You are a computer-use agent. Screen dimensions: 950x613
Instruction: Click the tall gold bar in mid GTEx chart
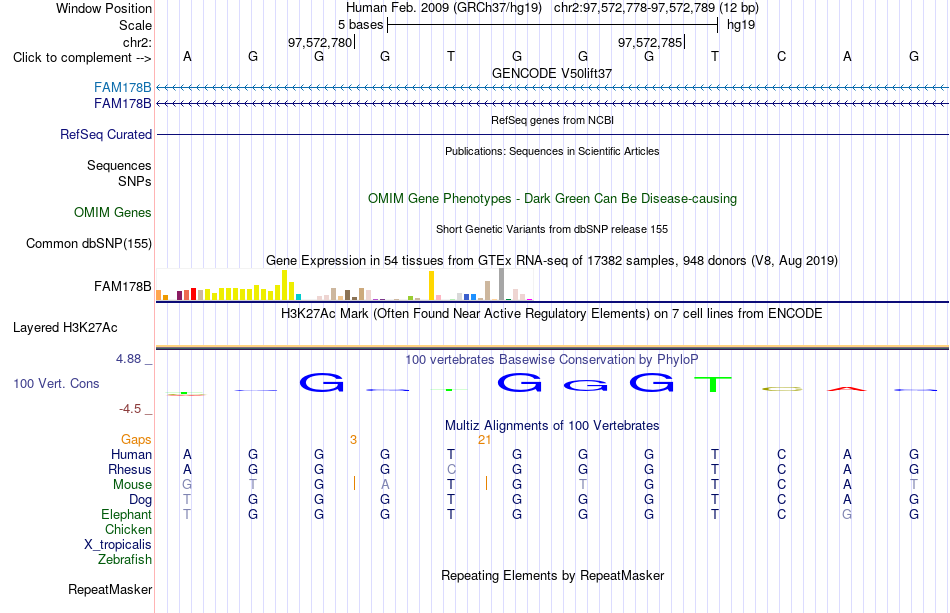(431, 286)
